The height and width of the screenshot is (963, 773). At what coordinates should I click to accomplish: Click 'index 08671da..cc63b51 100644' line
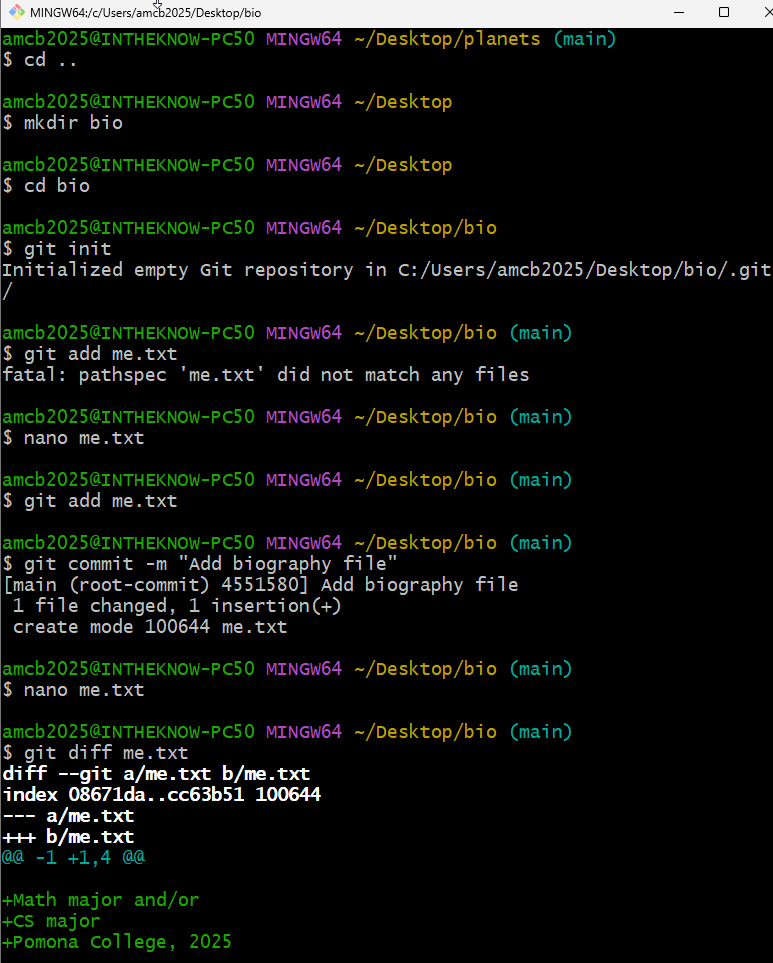[x=162, y=795]
